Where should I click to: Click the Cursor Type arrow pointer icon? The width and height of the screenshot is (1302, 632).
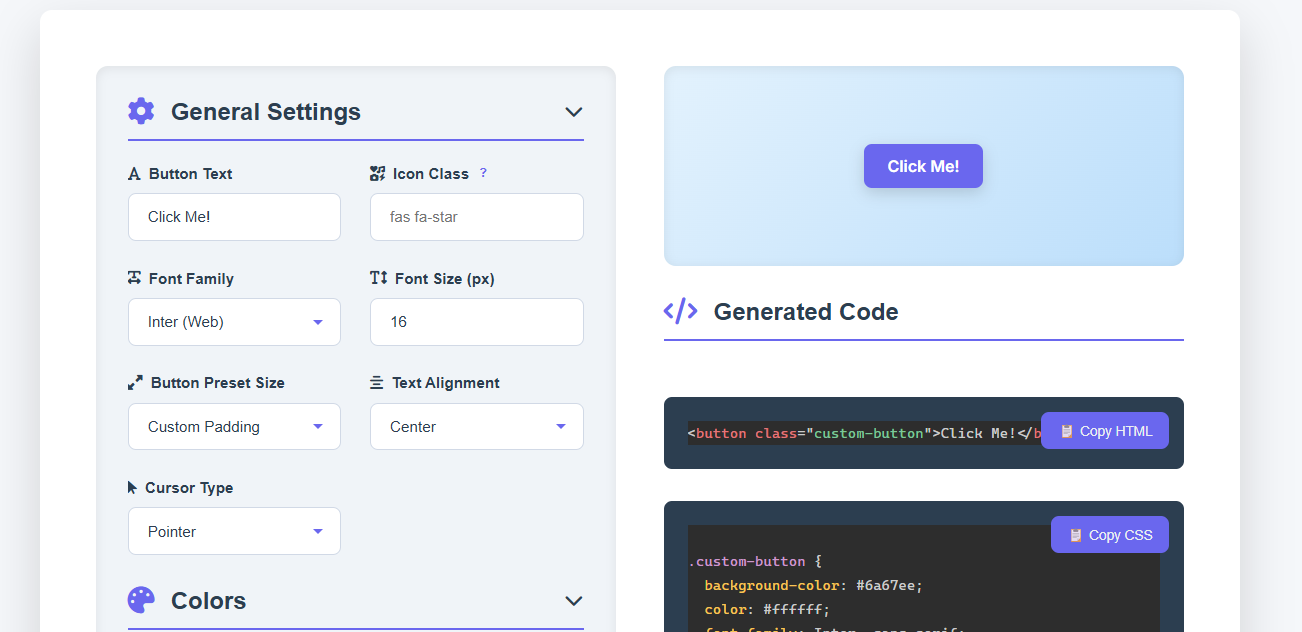pyautogui.click(x=132, y=488)
